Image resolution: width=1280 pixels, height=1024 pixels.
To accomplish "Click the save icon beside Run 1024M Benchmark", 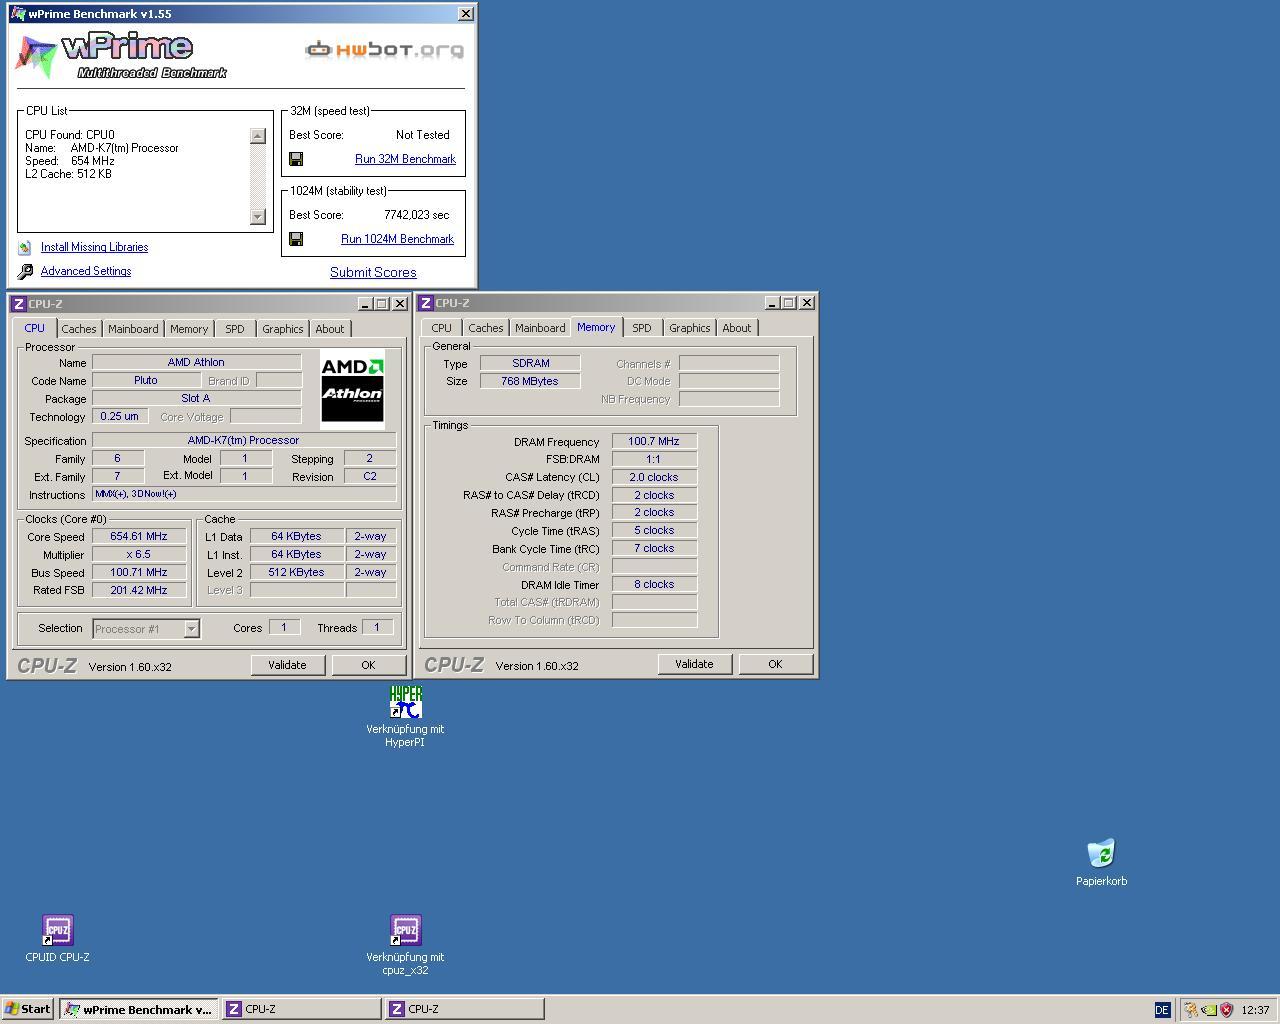I will pyautogui.click(x=296, y=239).
